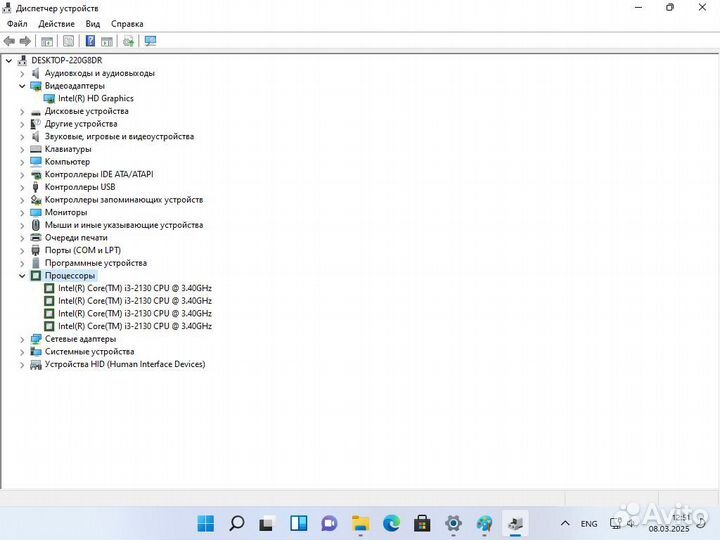Expand Контроллеры IDE ATA/ATAPI
This screenshot has width=720, height=540.
click(22, 174)
